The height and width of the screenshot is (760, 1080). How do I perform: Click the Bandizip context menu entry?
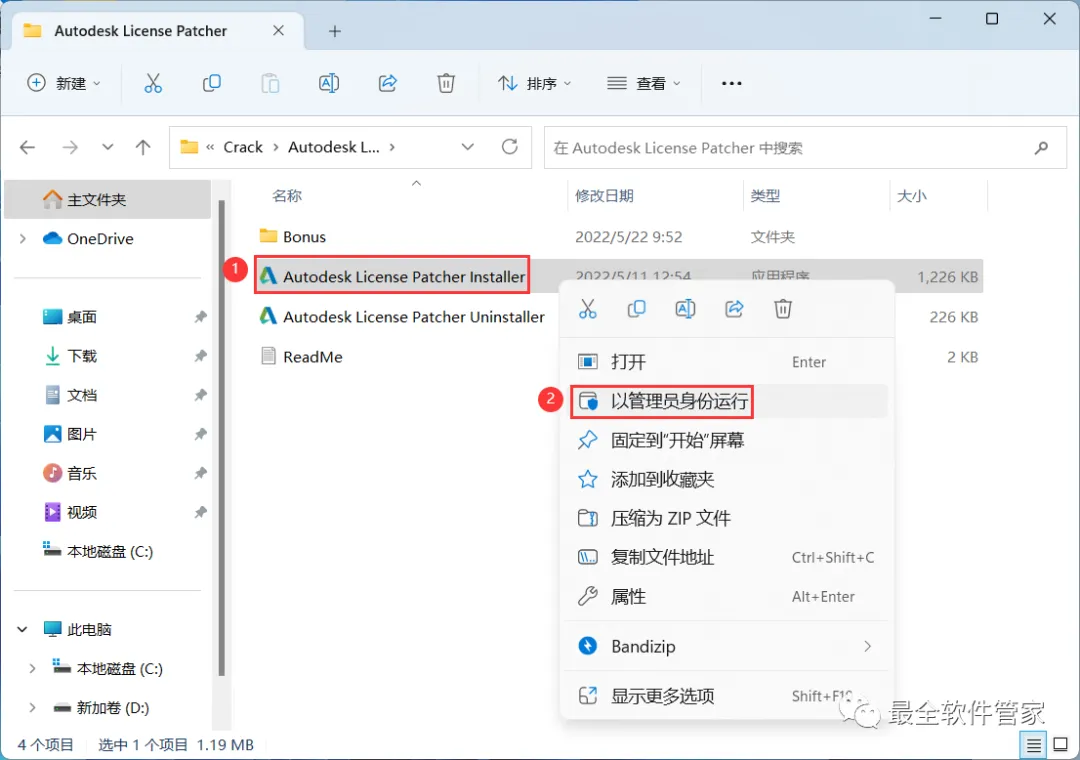(725, 646)
